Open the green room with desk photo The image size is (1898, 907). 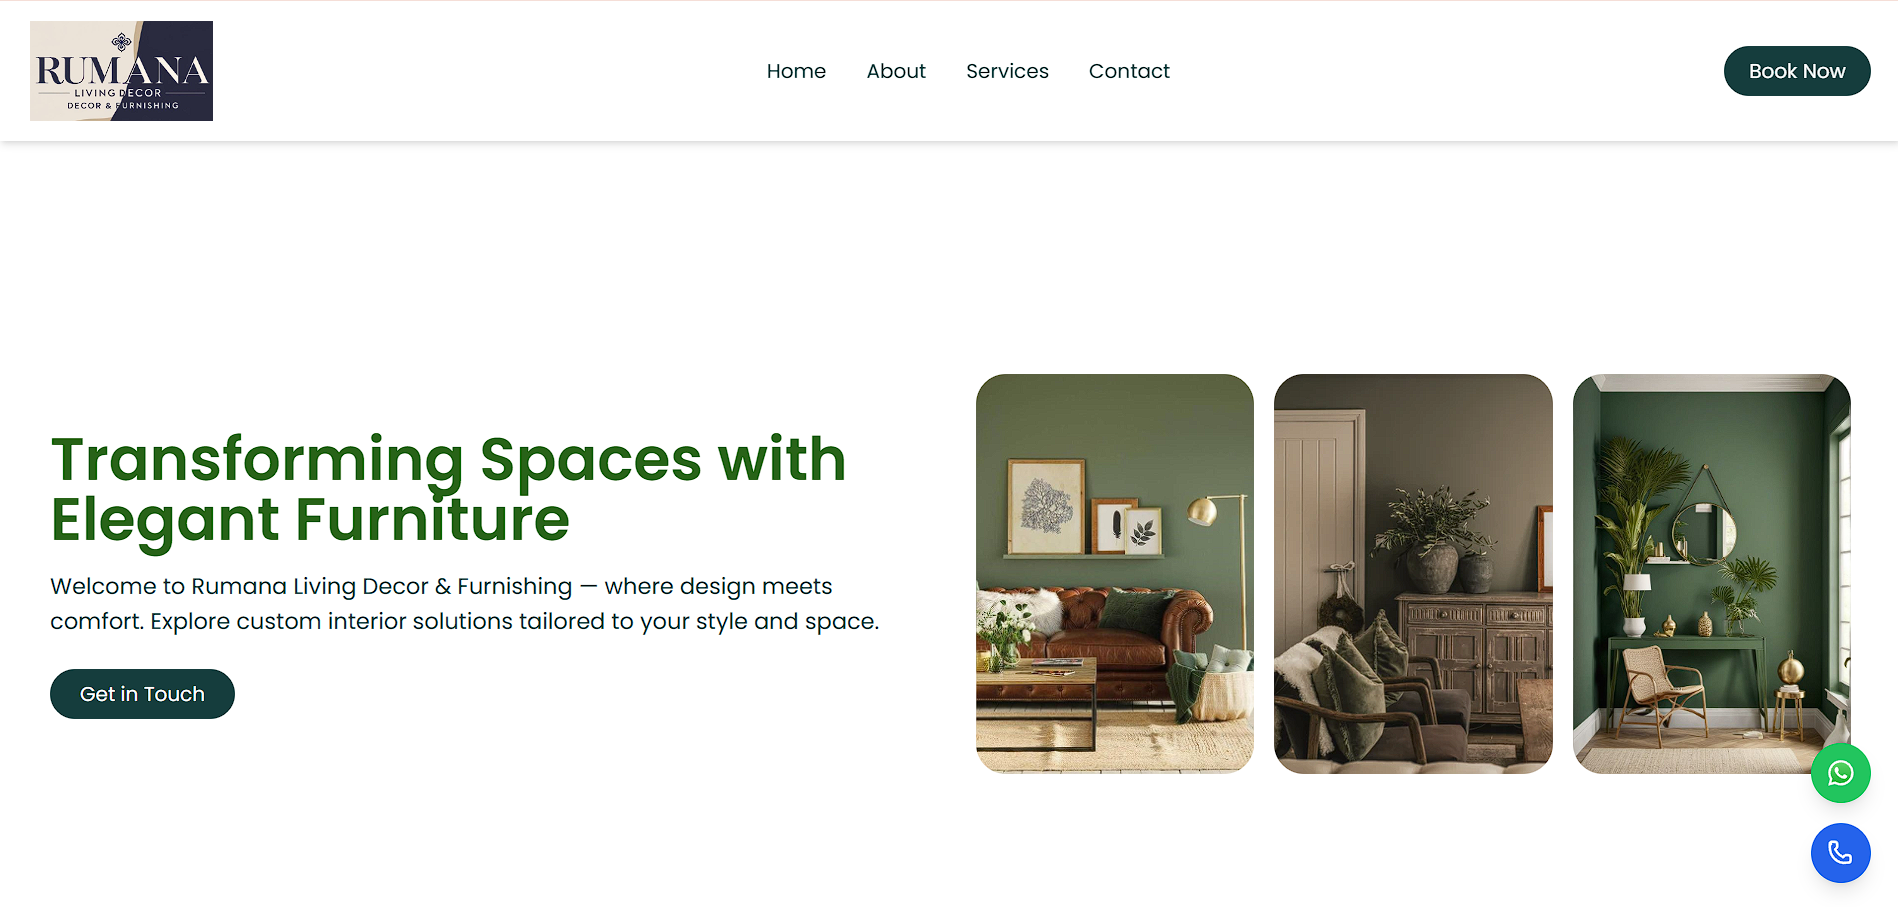(1712, 573)
